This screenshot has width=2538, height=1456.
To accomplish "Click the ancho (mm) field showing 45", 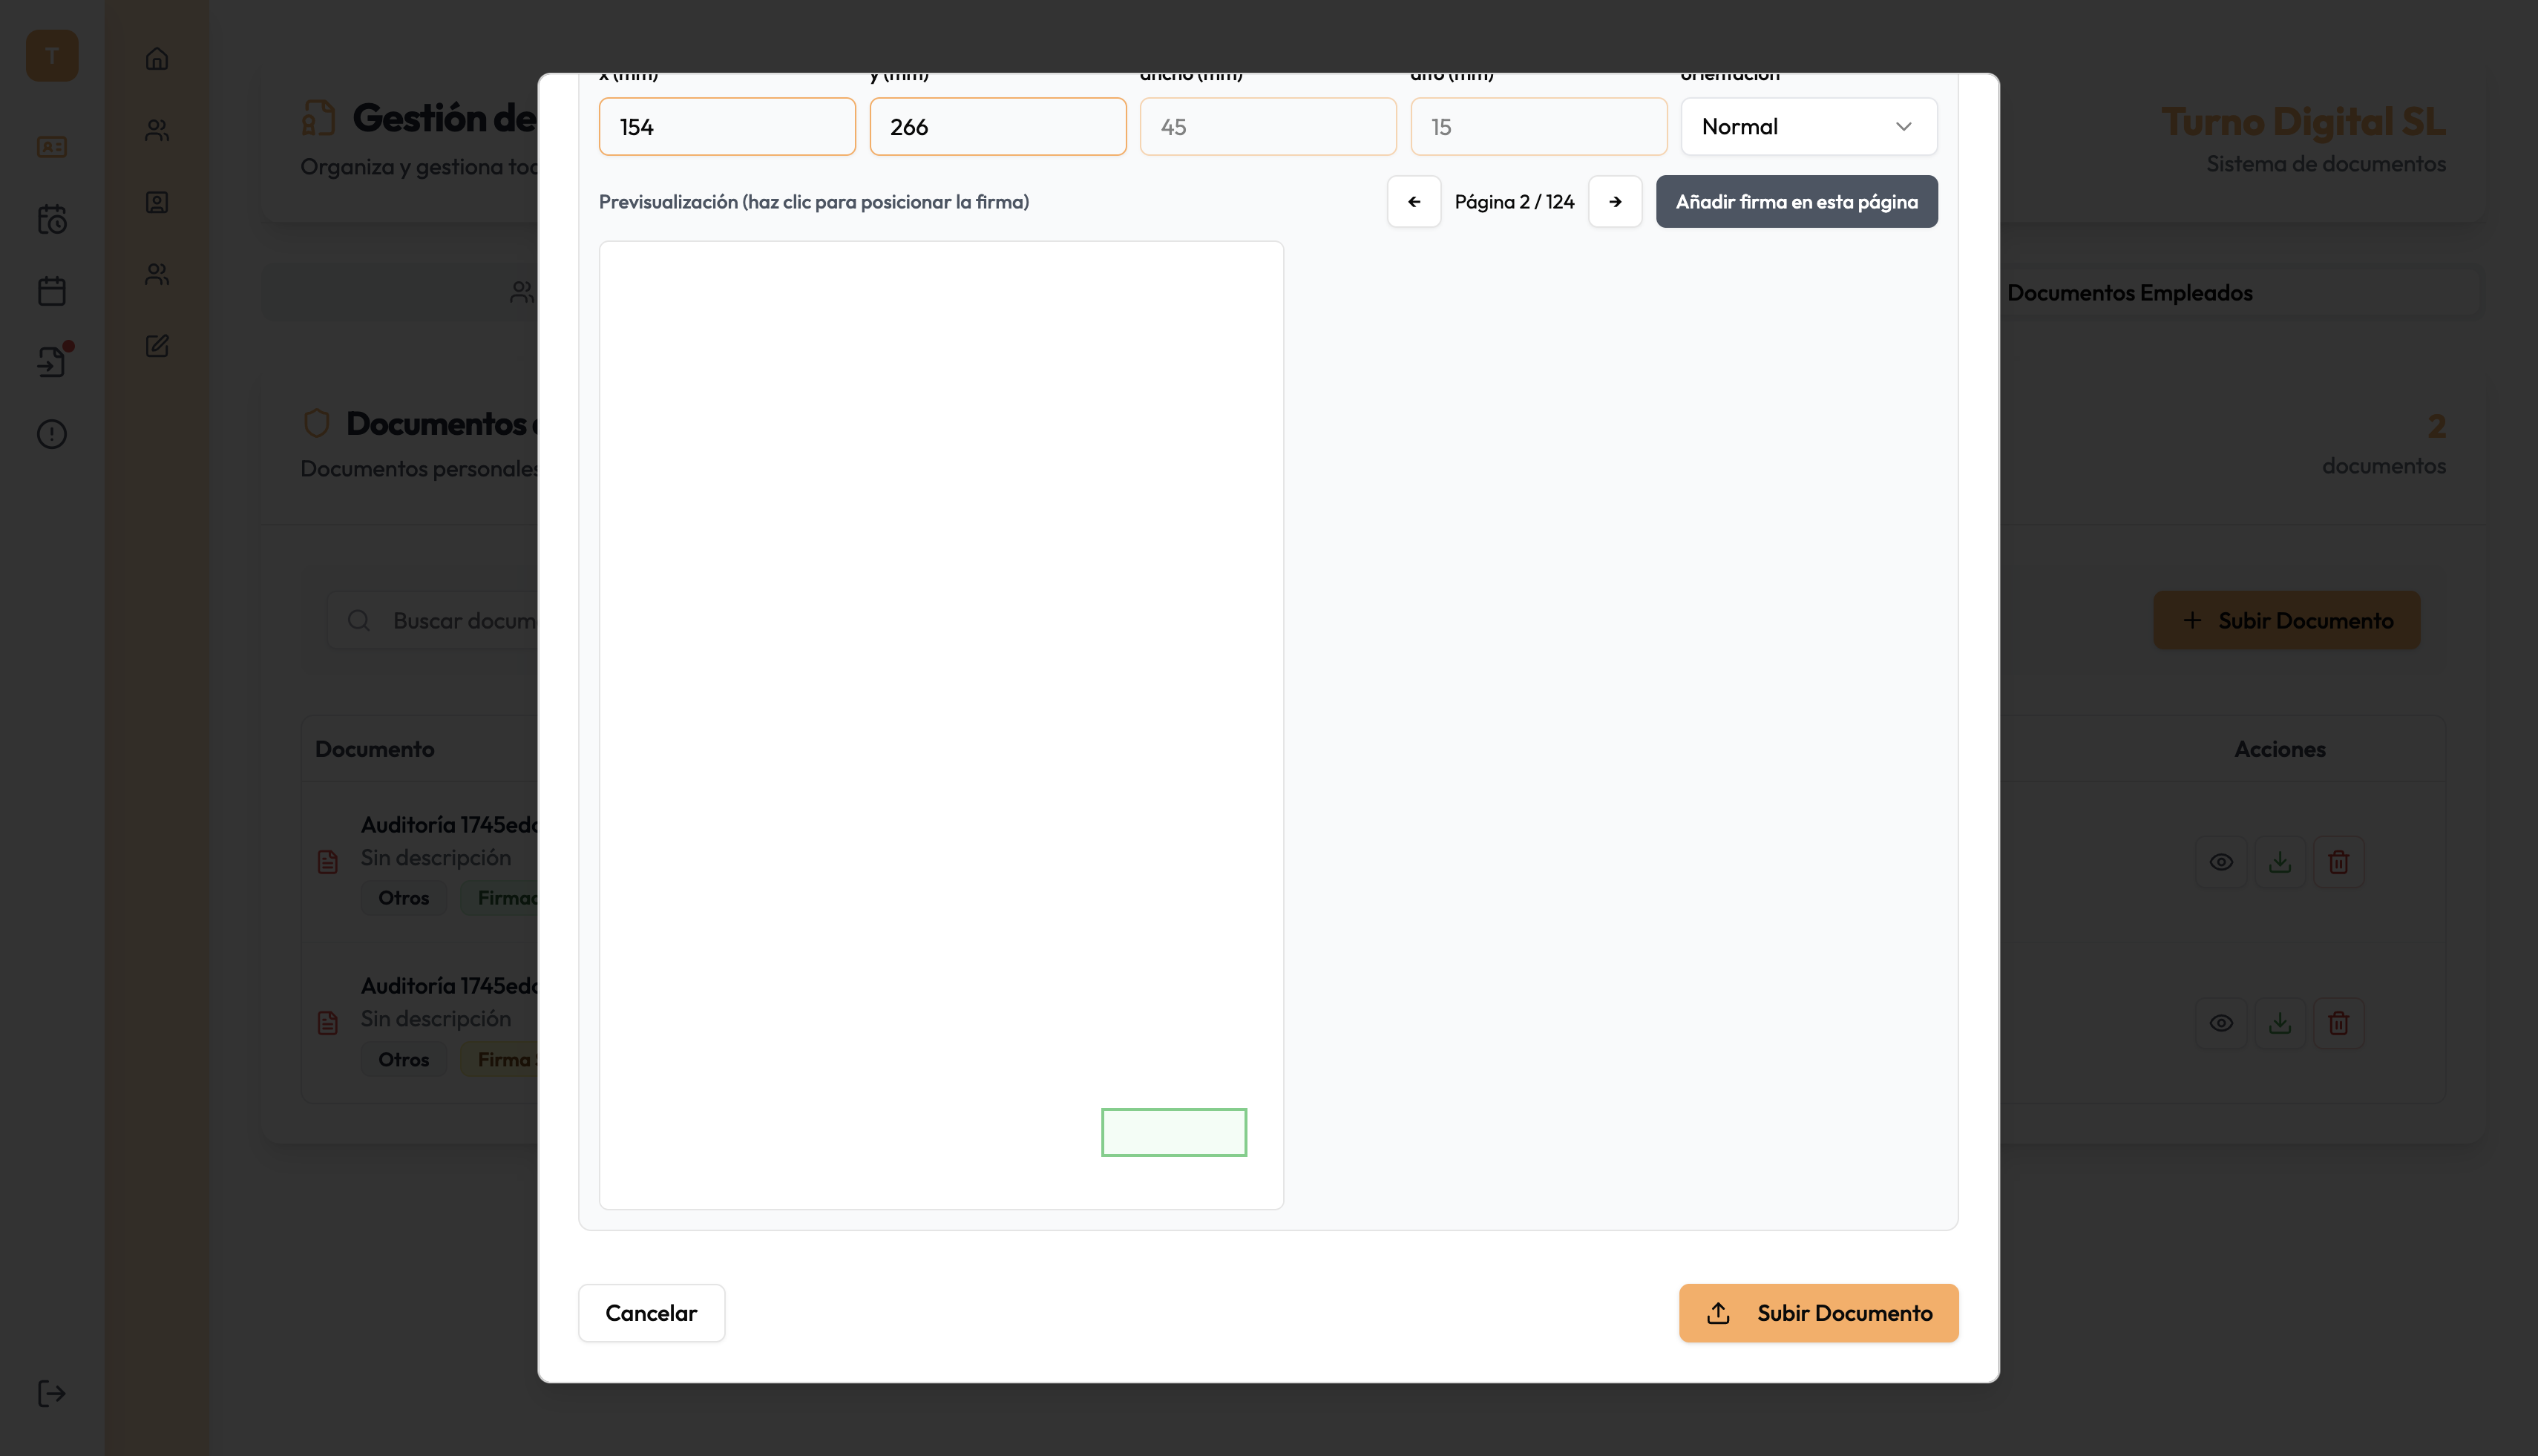I will pos(1268,127).
